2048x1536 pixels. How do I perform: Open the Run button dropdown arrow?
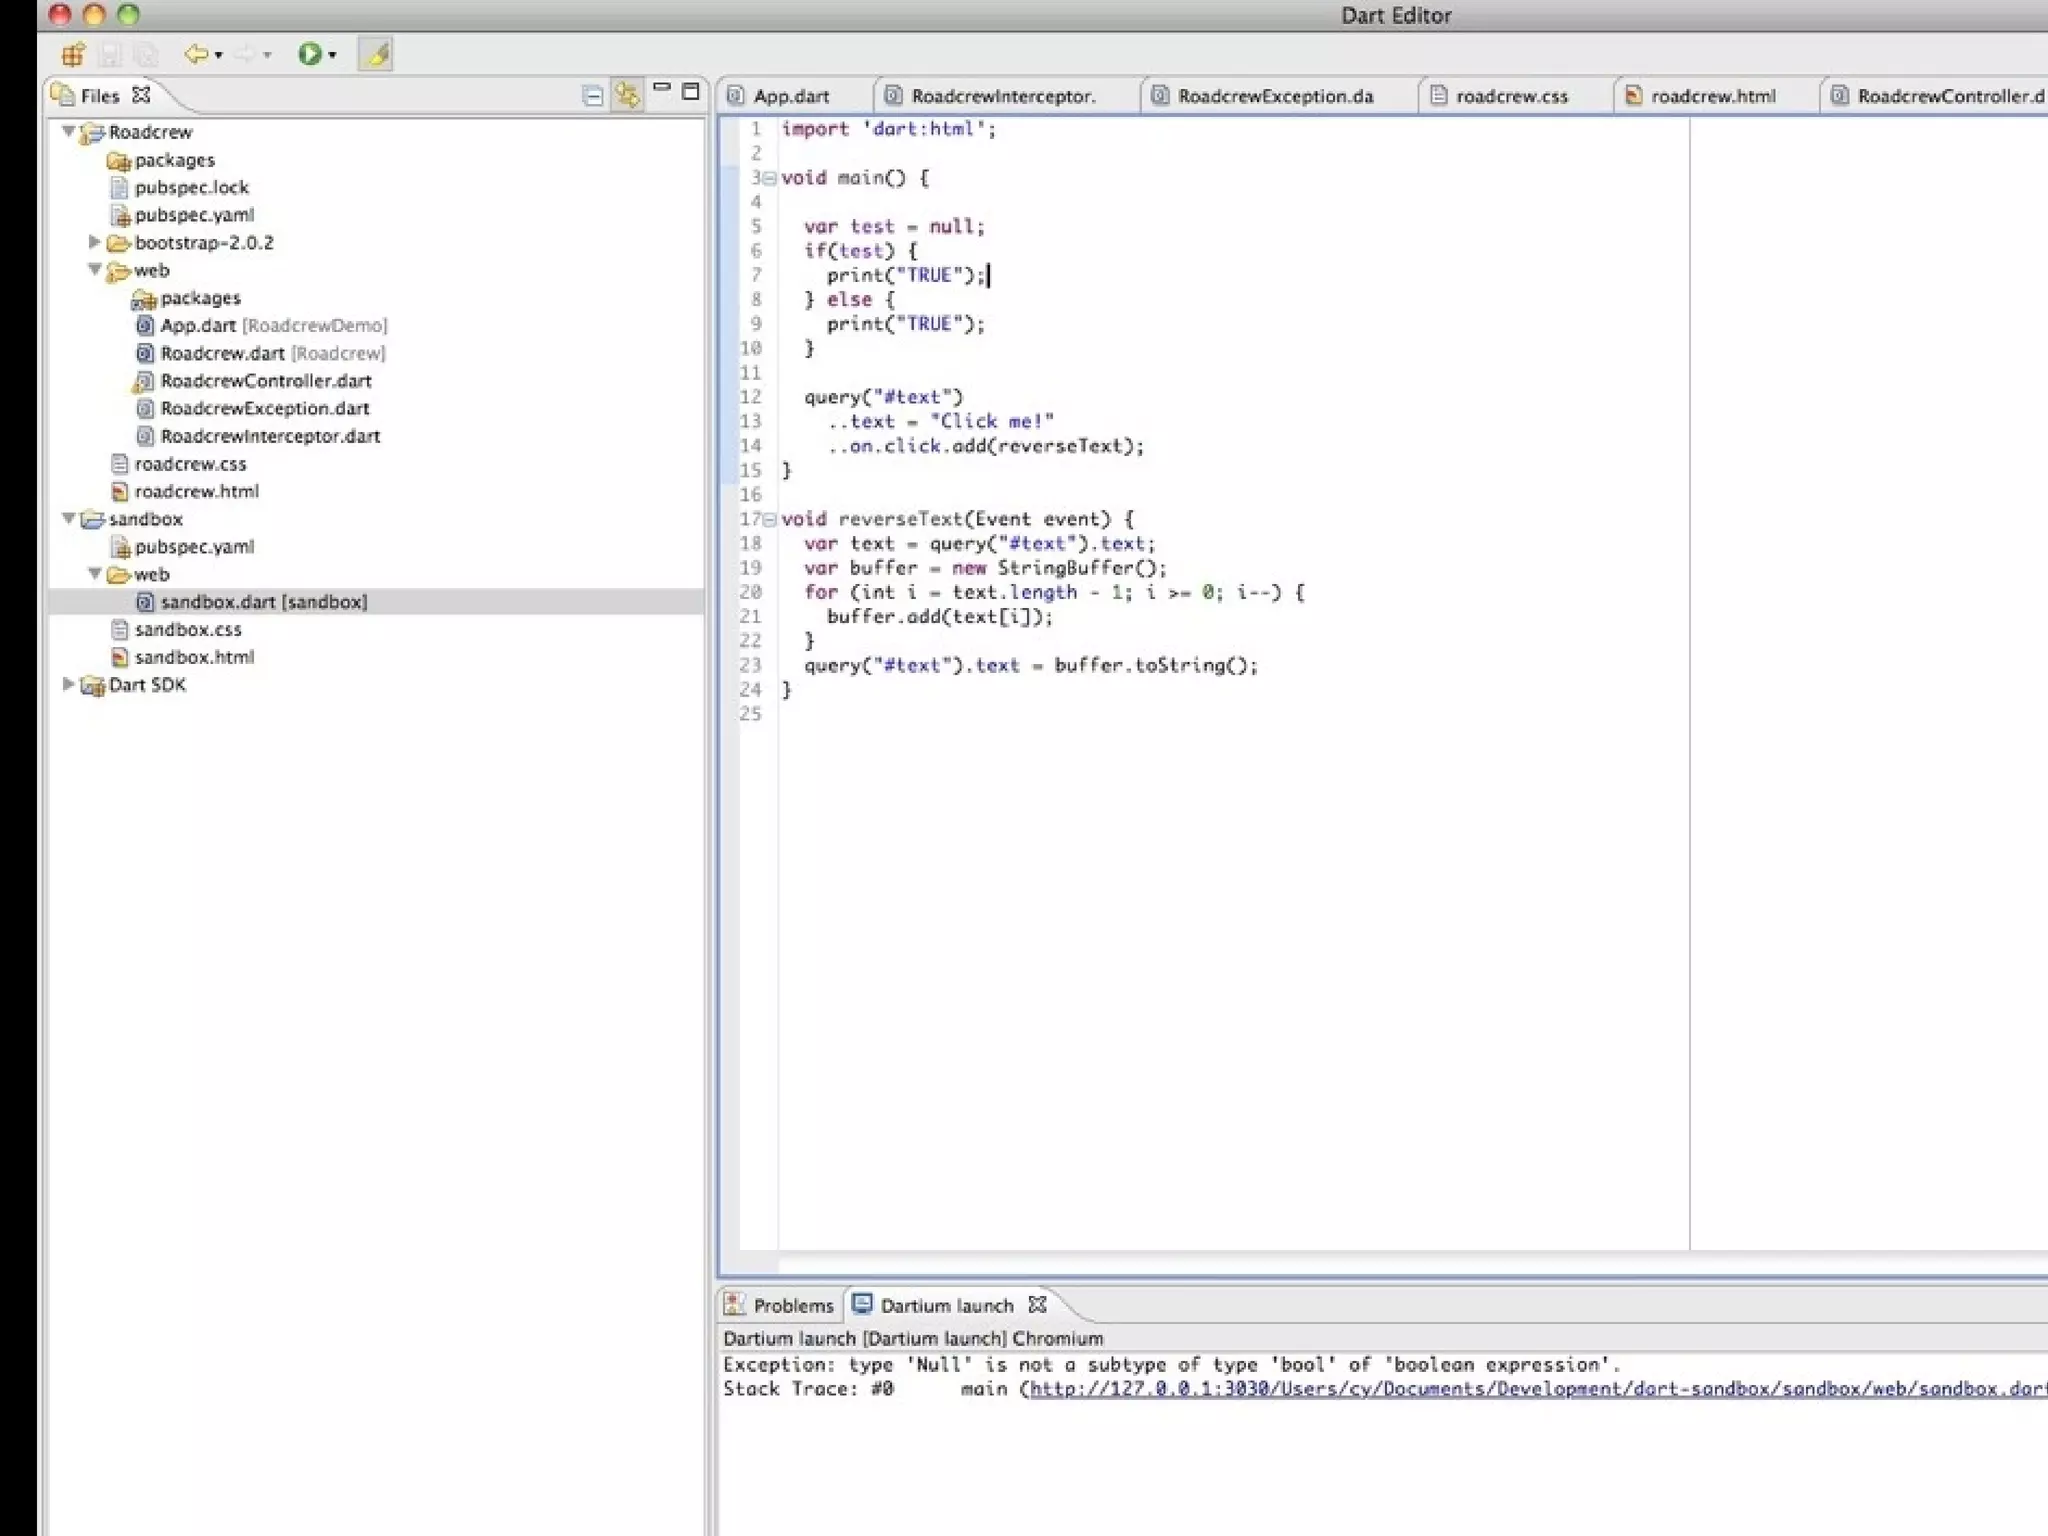[333, 55]
